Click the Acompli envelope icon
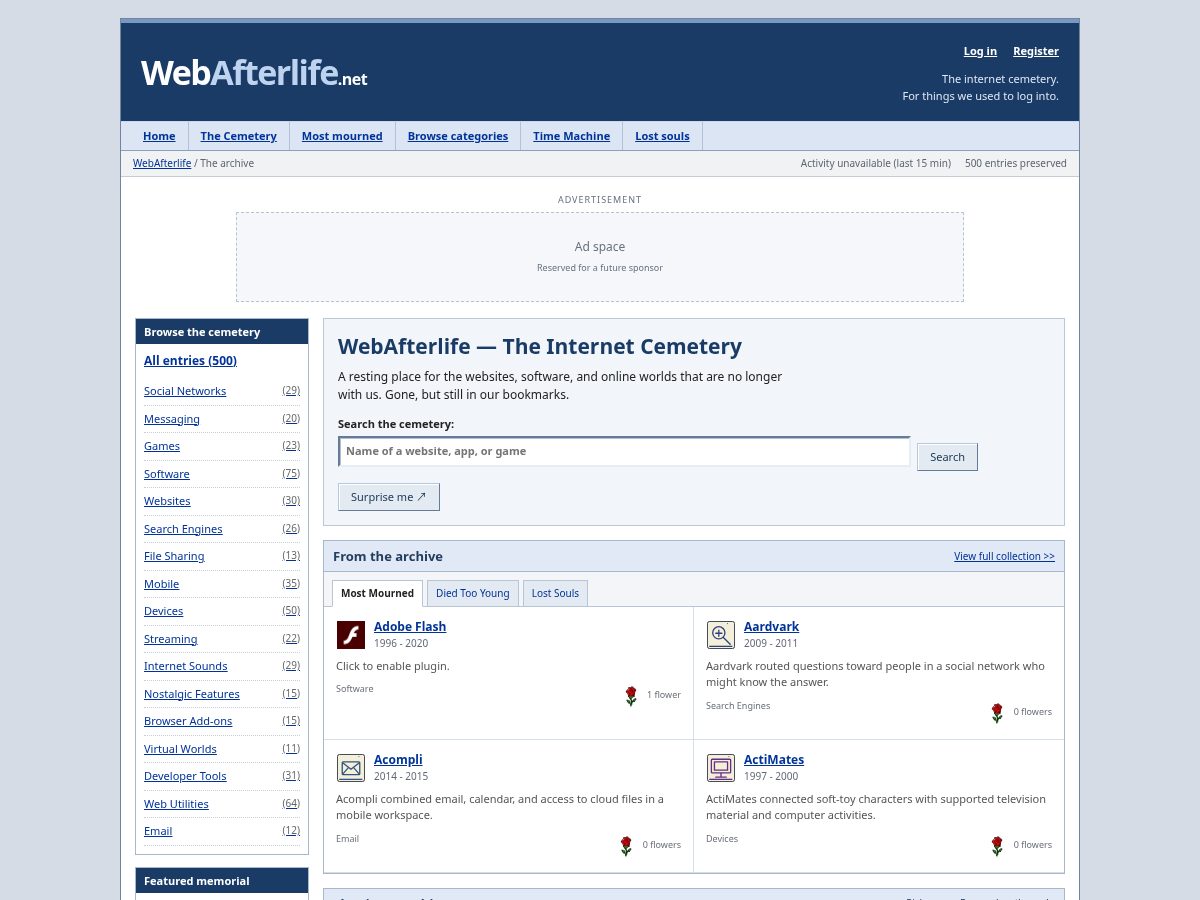The height and width of the screenshot is (900, 1200). click(x=351, y=768)
